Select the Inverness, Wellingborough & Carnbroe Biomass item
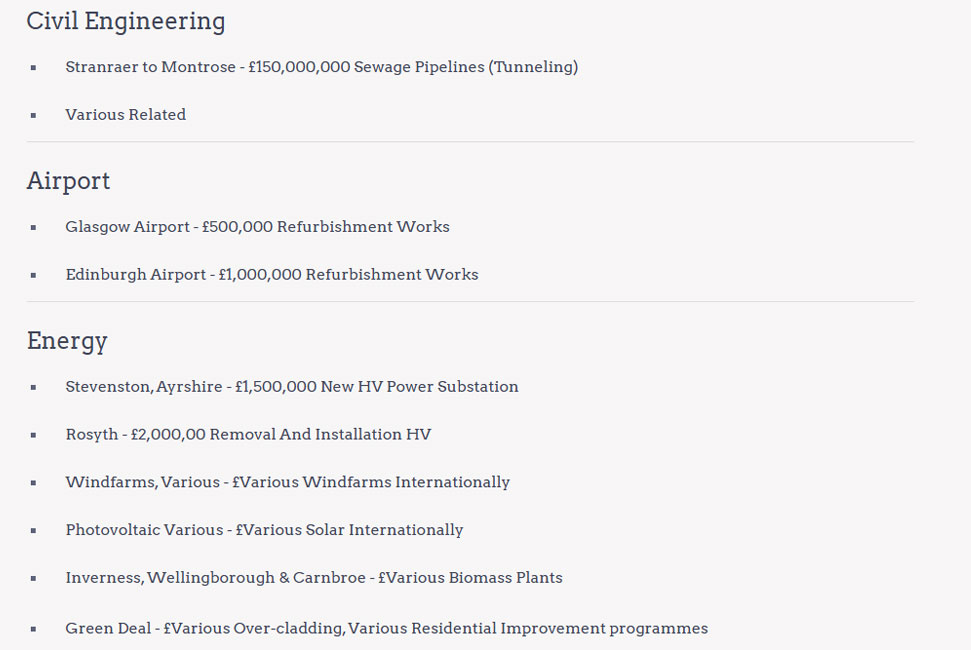 (x=314, y=578)
